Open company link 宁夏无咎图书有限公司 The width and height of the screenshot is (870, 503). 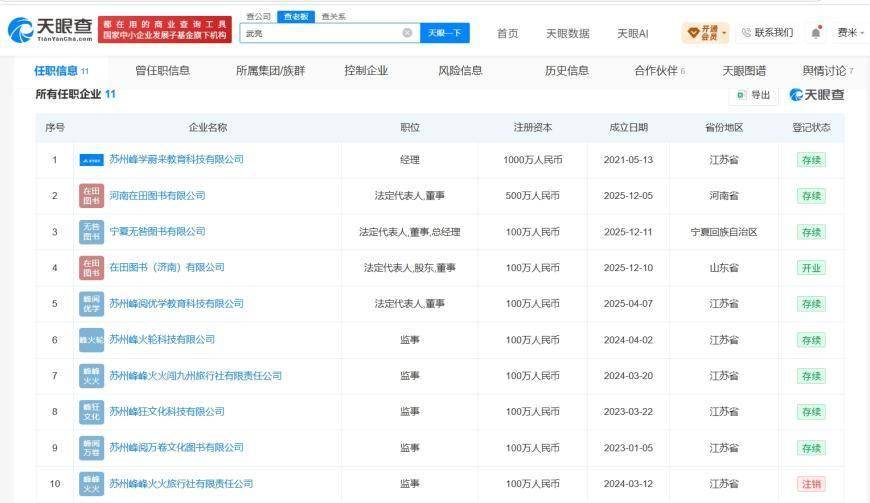click(157, 231)
